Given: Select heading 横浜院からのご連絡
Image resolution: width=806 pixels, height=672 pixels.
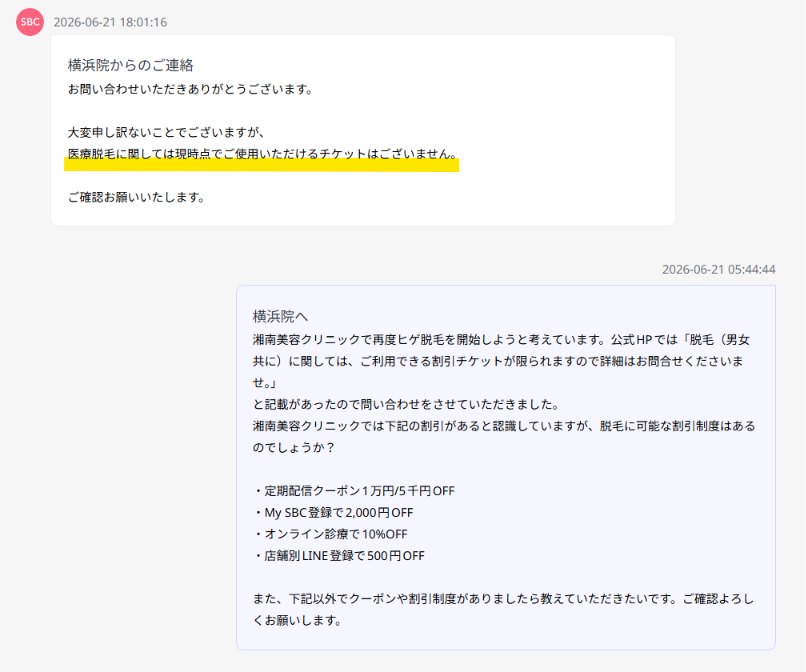Looking at the screenshot, I should [131, 65].
